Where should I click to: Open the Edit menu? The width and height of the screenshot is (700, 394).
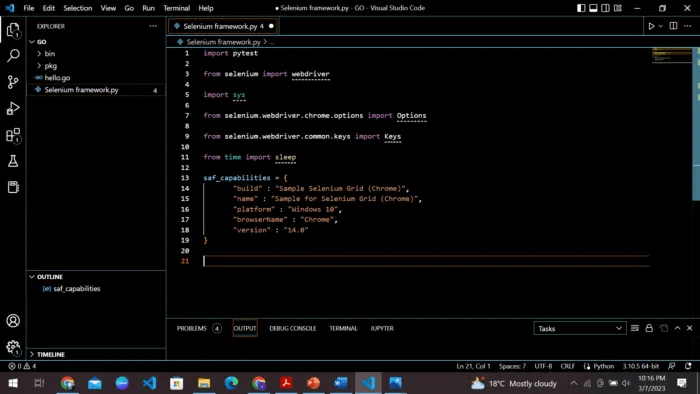tap(49, 8)
